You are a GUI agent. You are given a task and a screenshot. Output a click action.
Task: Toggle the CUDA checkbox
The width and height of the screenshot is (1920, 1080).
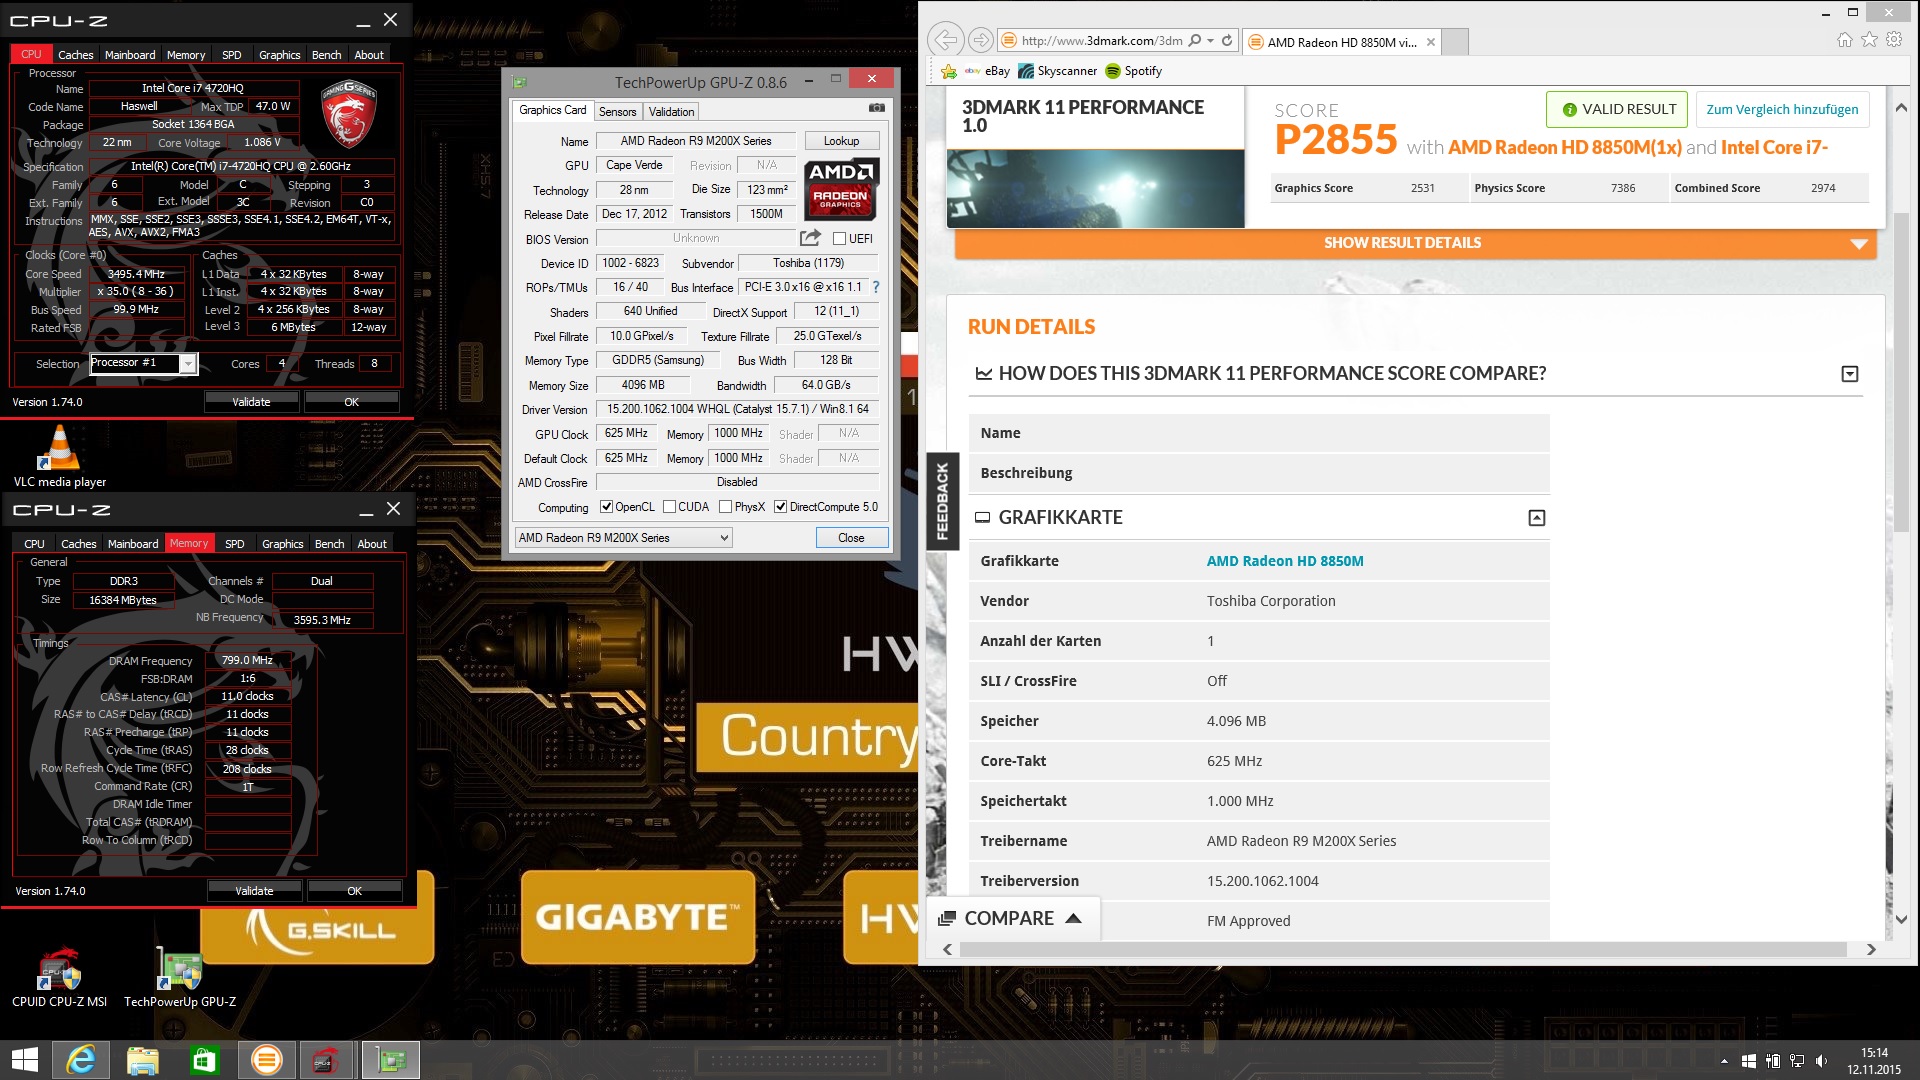click(x=669, y=507)
